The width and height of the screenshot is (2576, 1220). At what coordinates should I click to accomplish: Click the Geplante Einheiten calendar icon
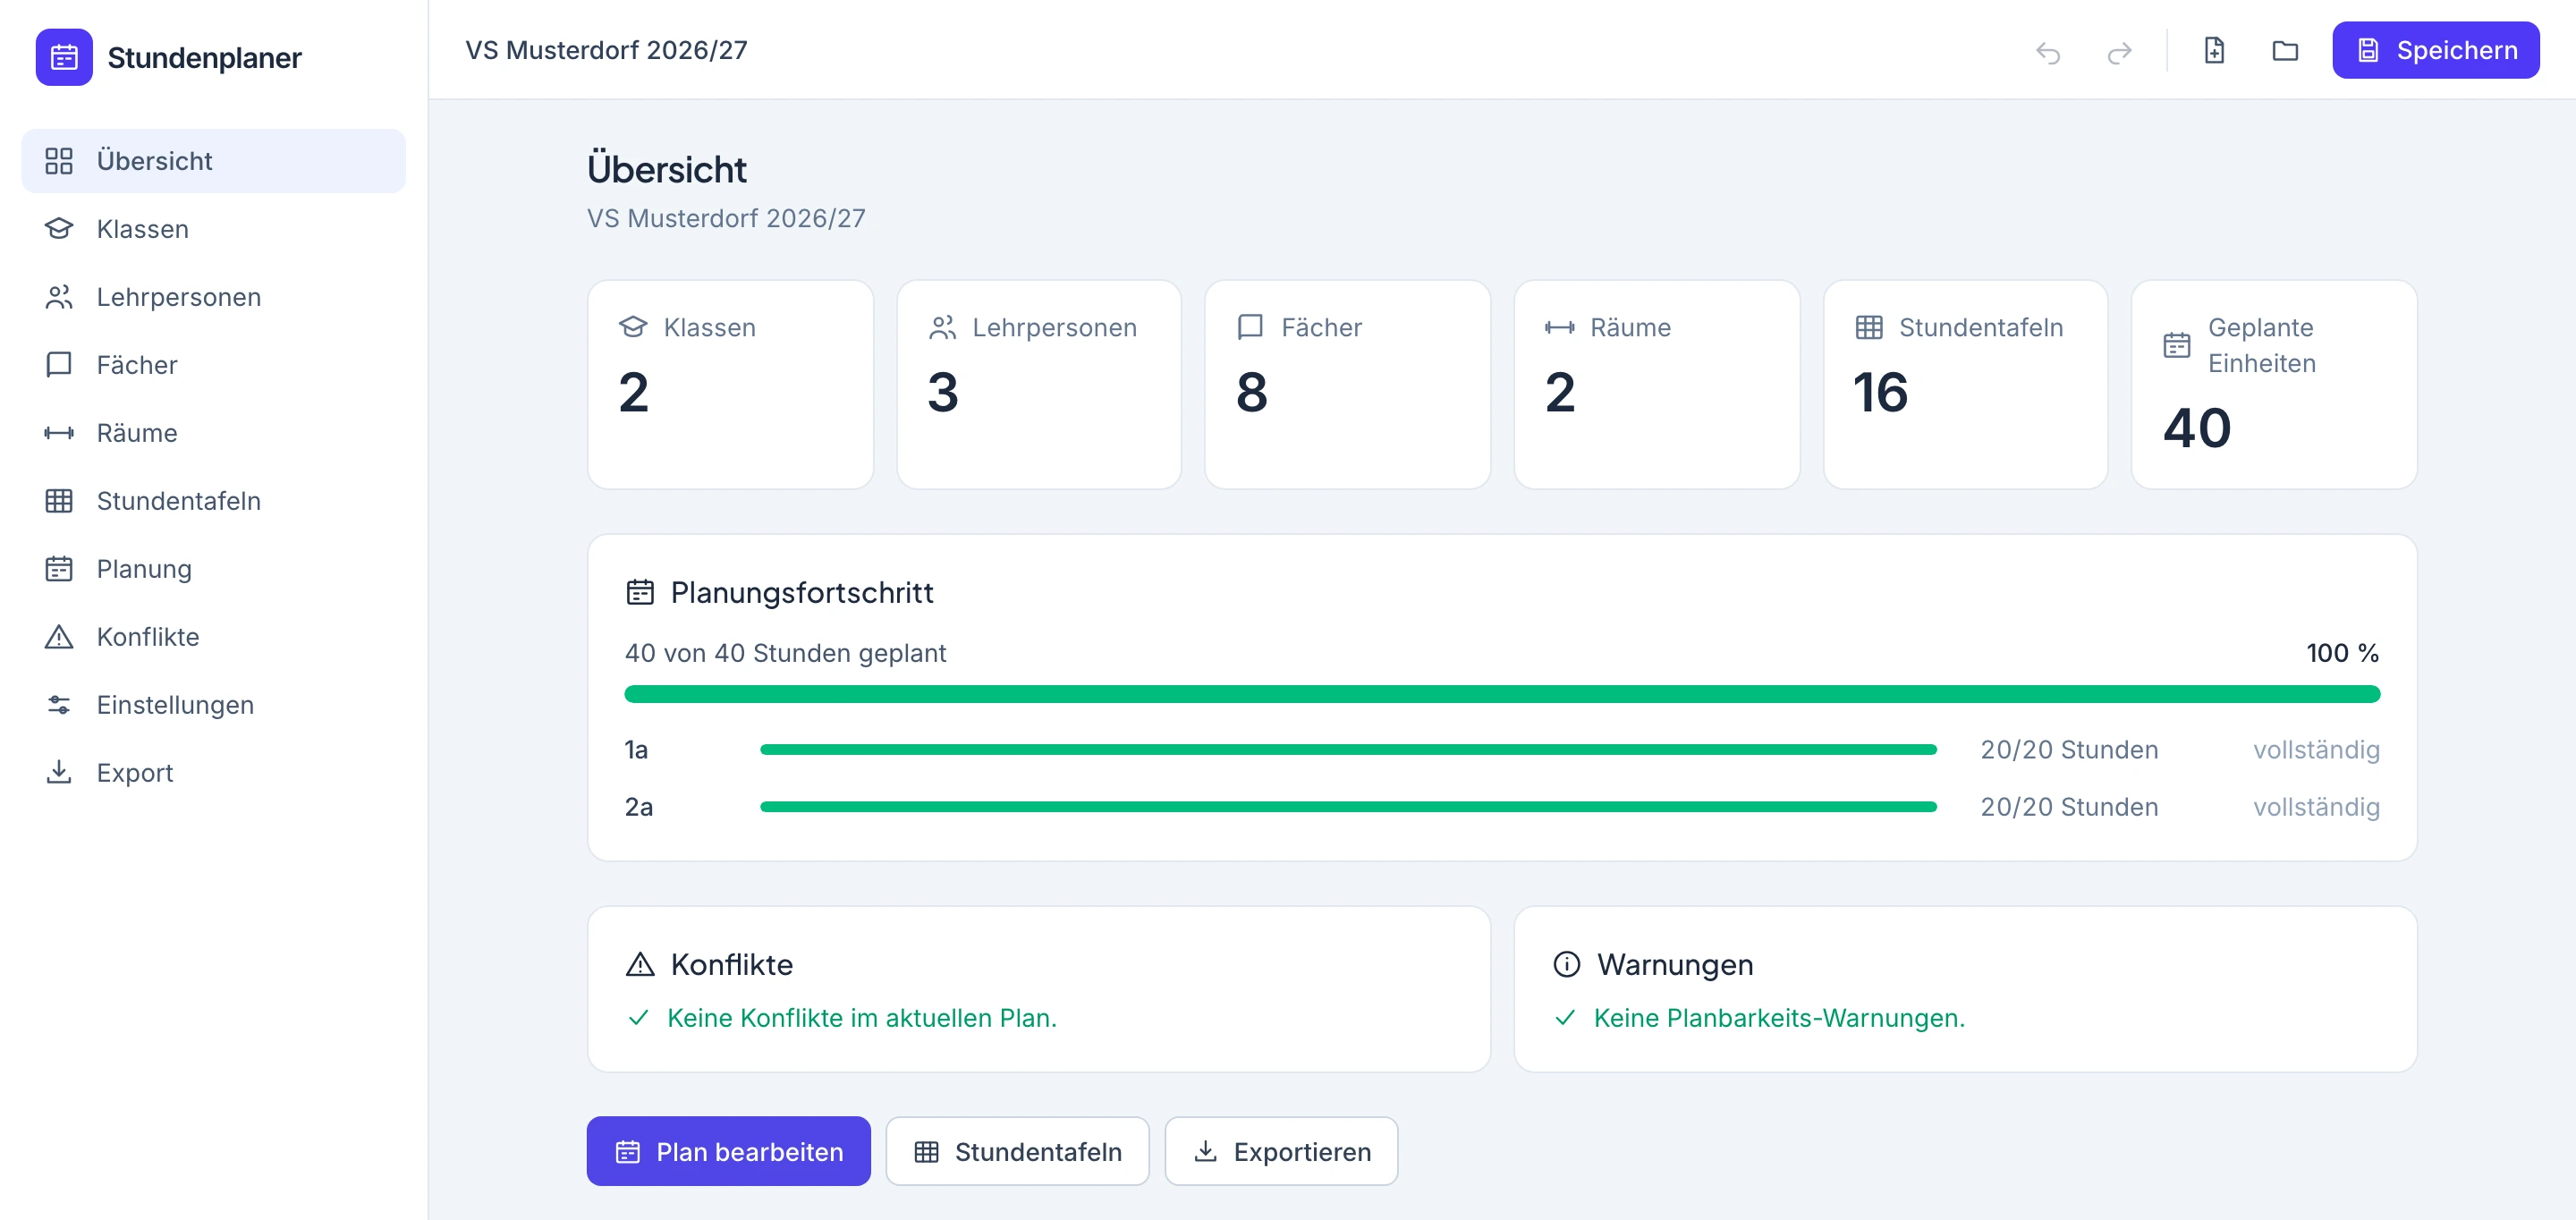pos(2176,345)
